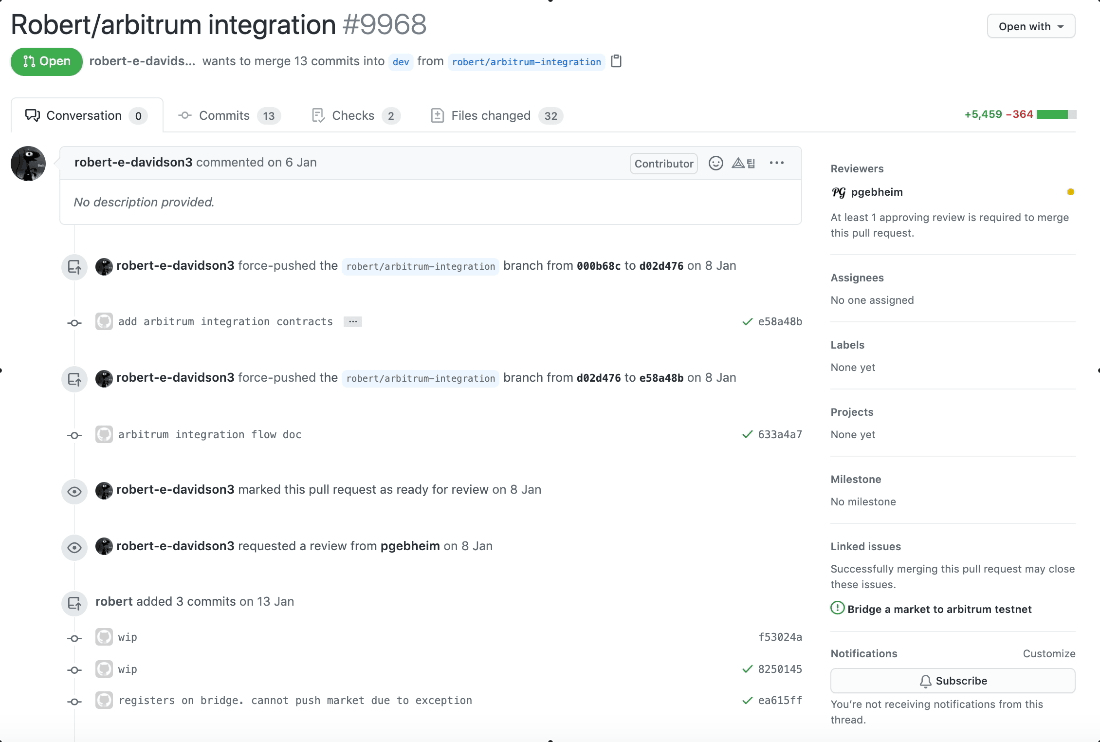Open robert-e-davidson3 avatar next to the comment

28,163
